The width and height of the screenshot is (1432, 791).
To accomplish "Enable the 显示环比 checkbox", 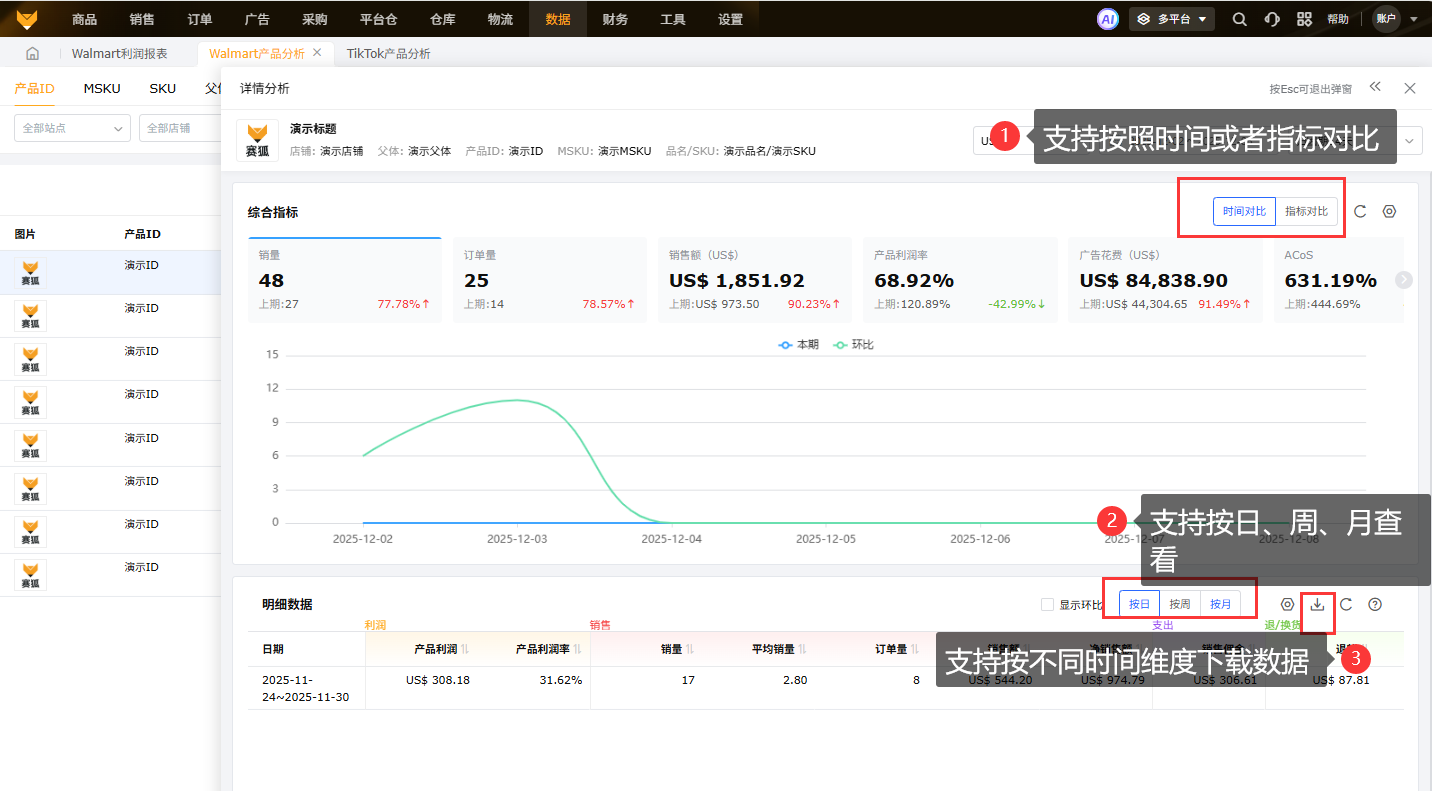I will pyautogui.click(x=1047, y=604).
